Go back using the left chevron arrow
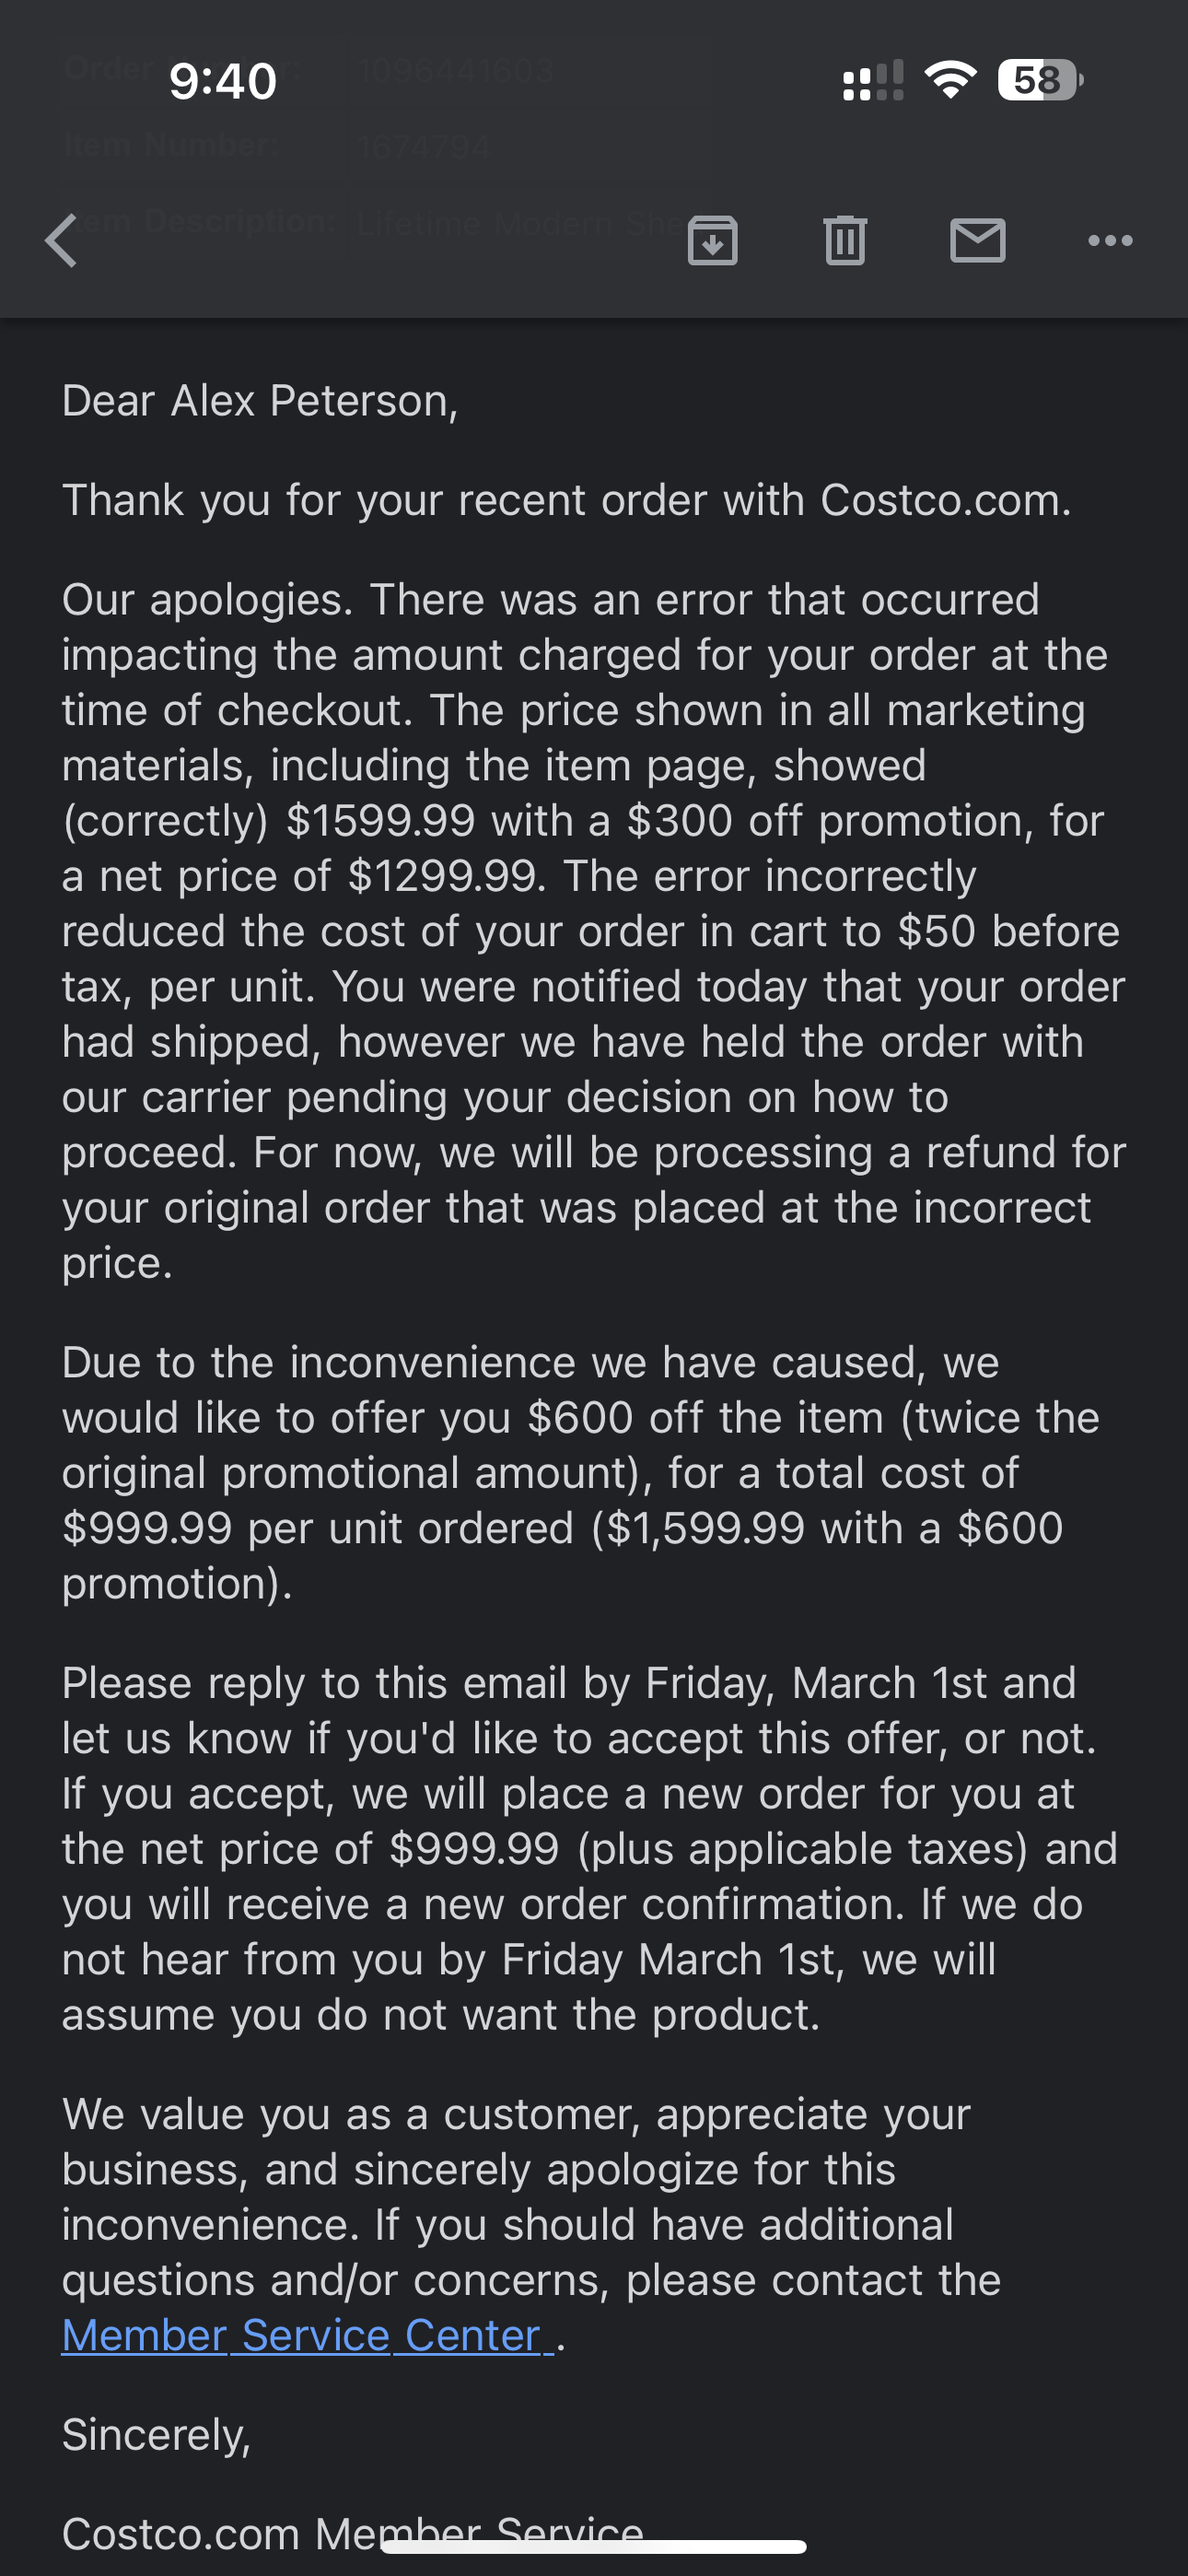 (62, 241)
